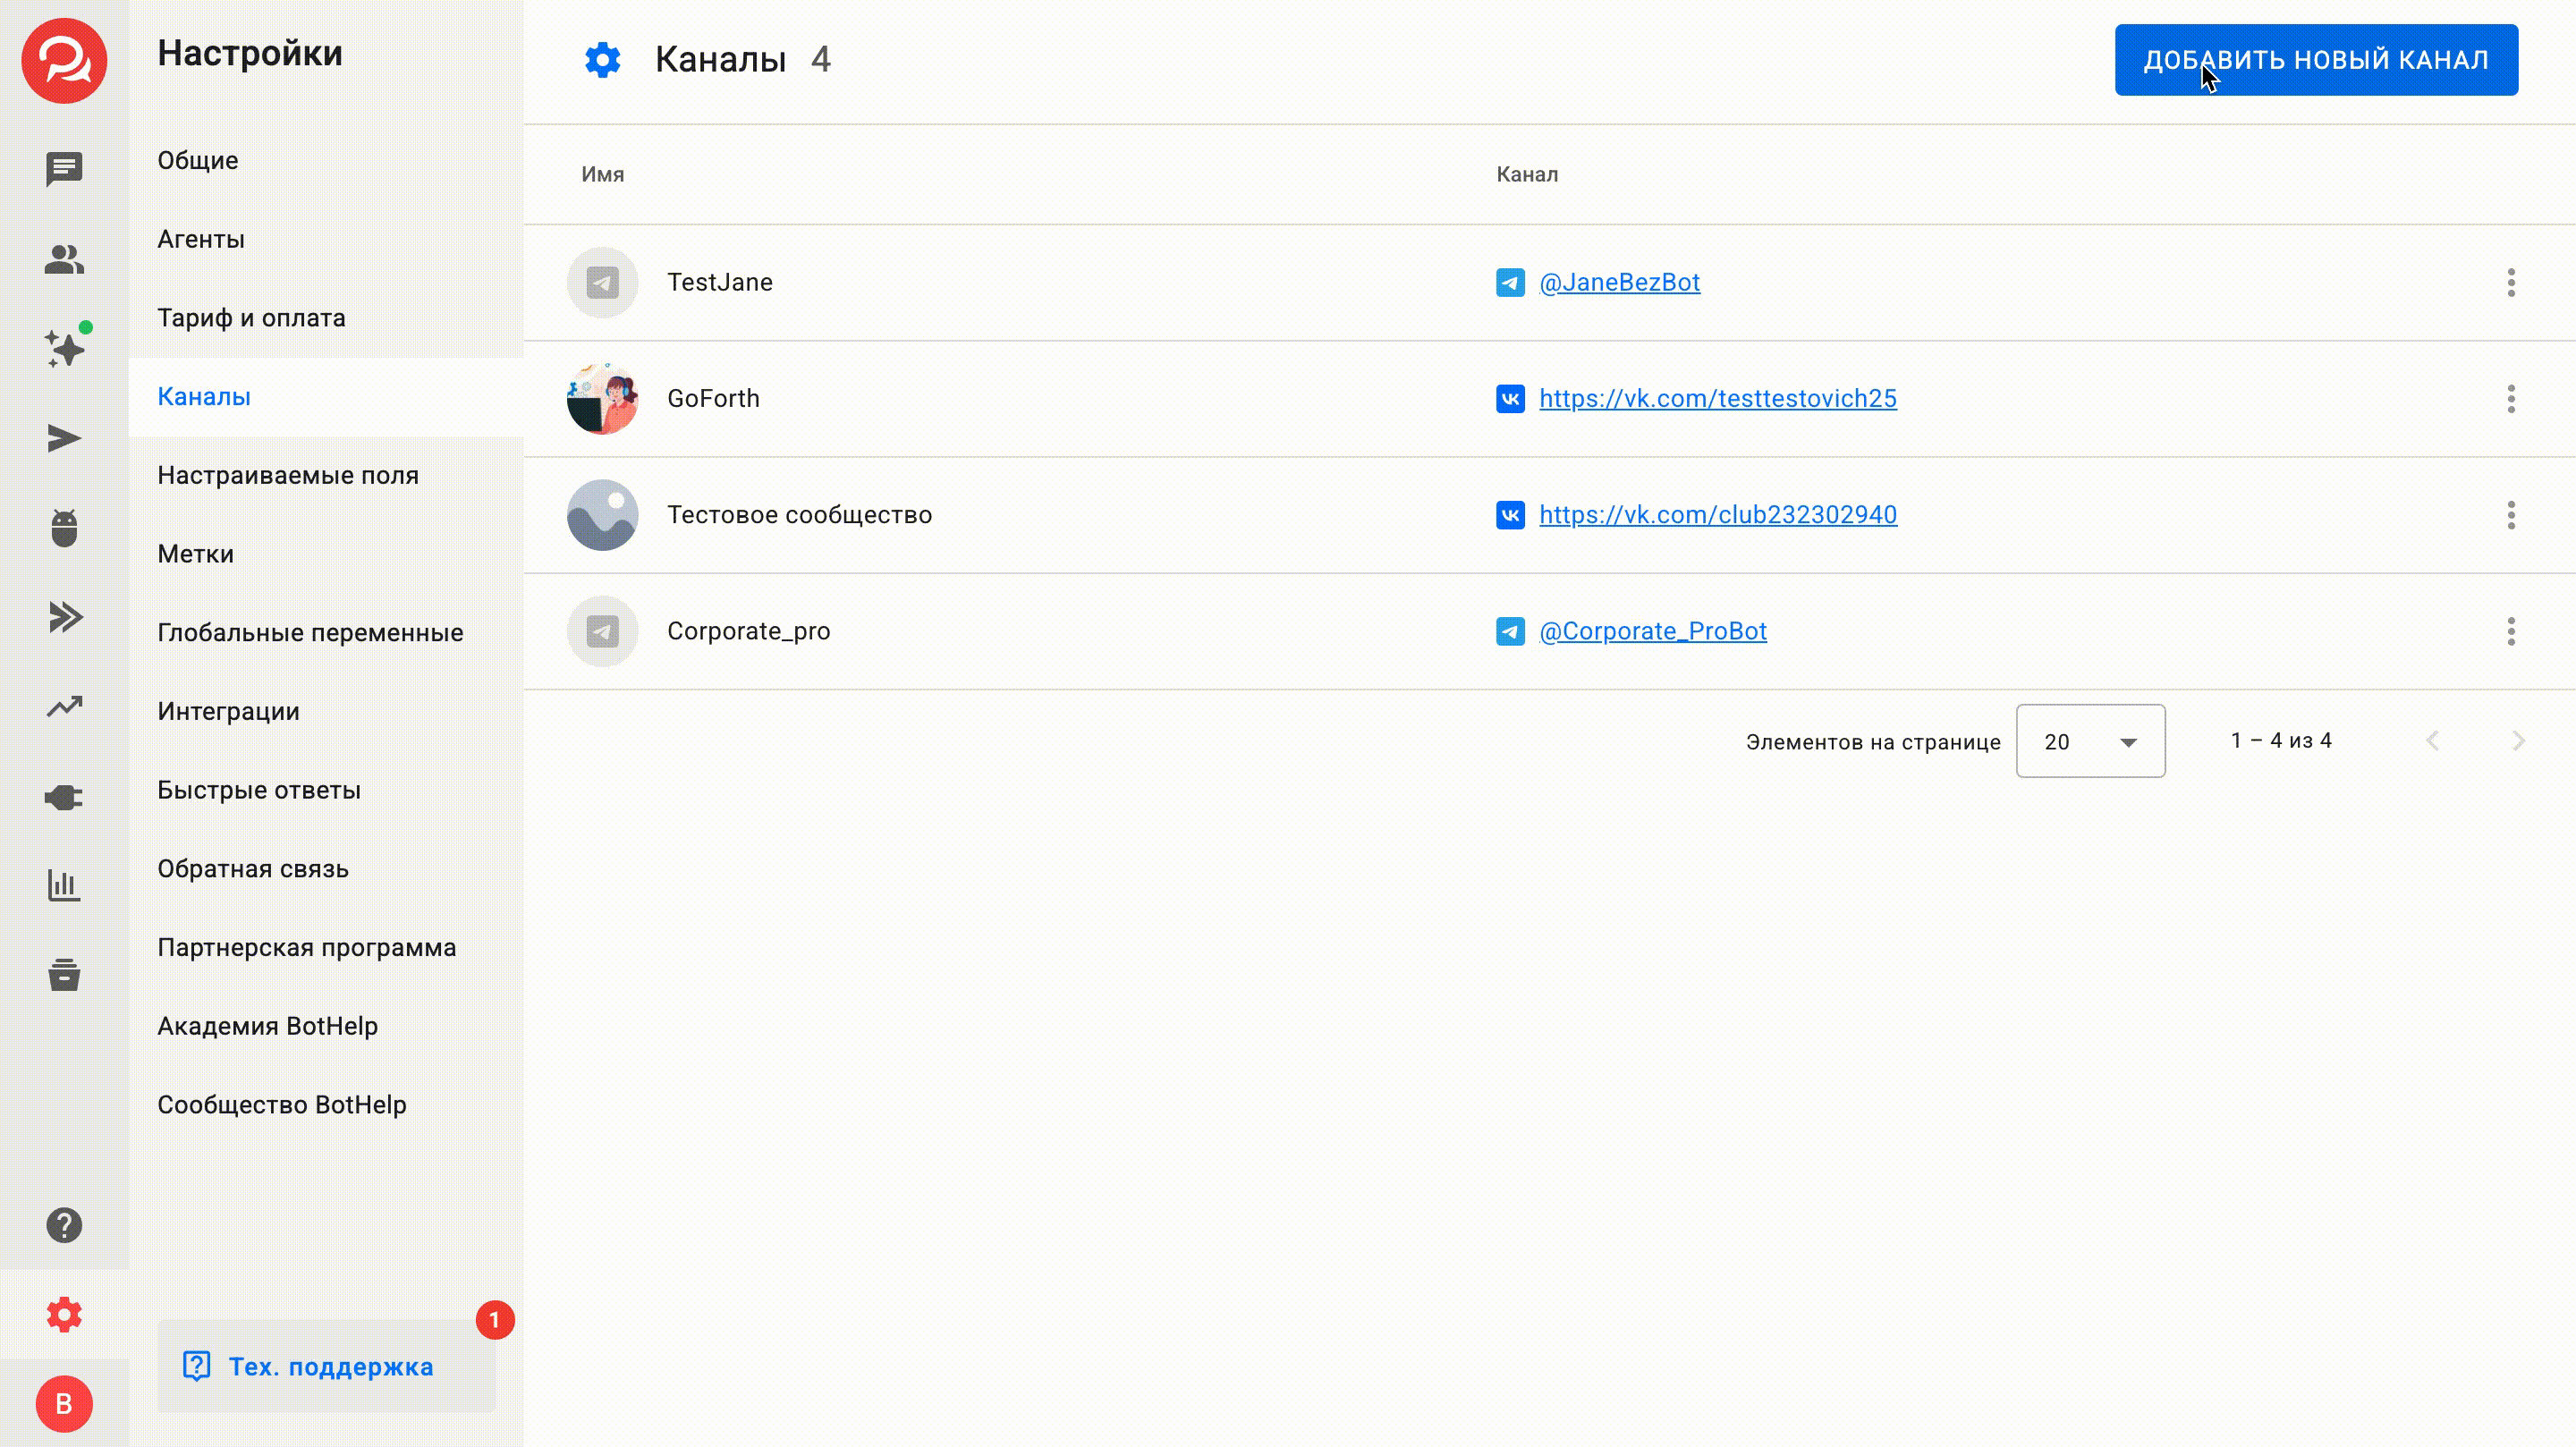This screenshot has width=2576, height=1447.
Task: Open the integrations plug icon
Action: (x=64, y=797)
